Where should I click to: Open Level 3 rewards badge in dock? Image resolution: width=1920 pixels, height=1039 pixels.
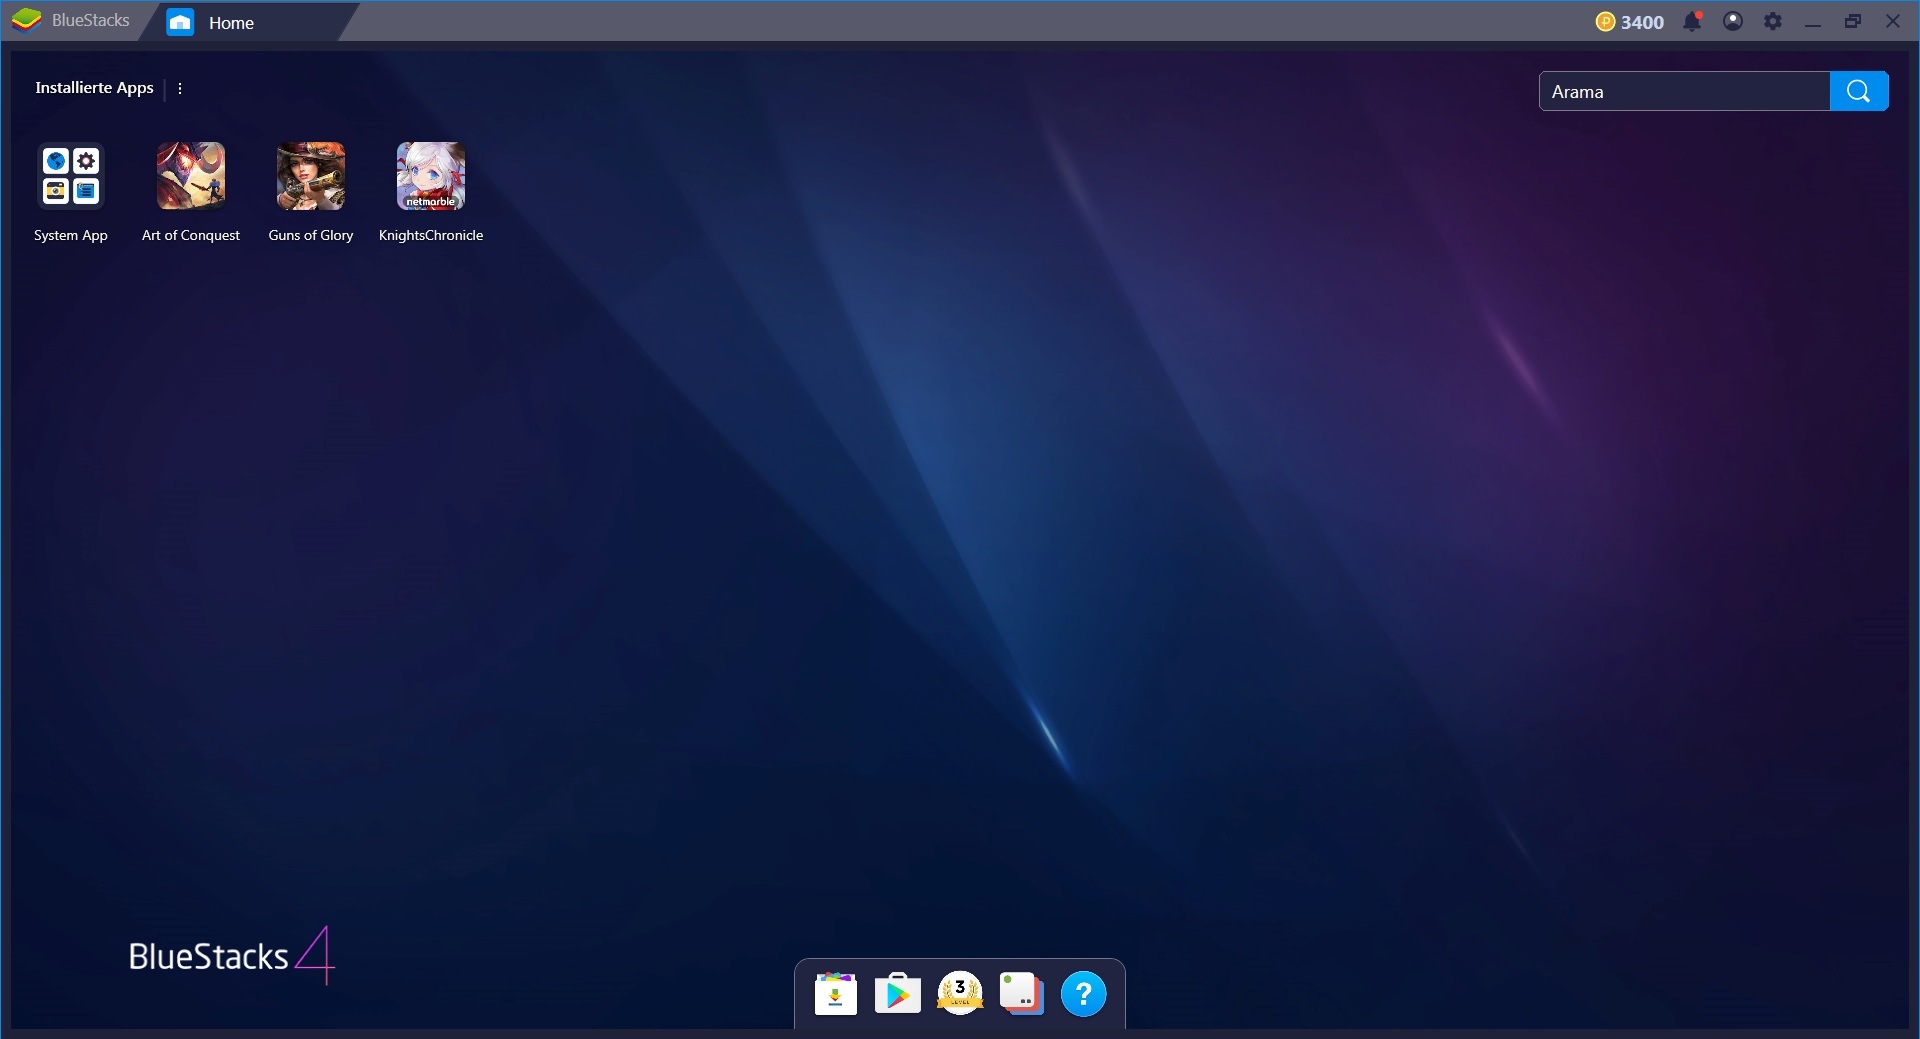click(x=960, y=993)
